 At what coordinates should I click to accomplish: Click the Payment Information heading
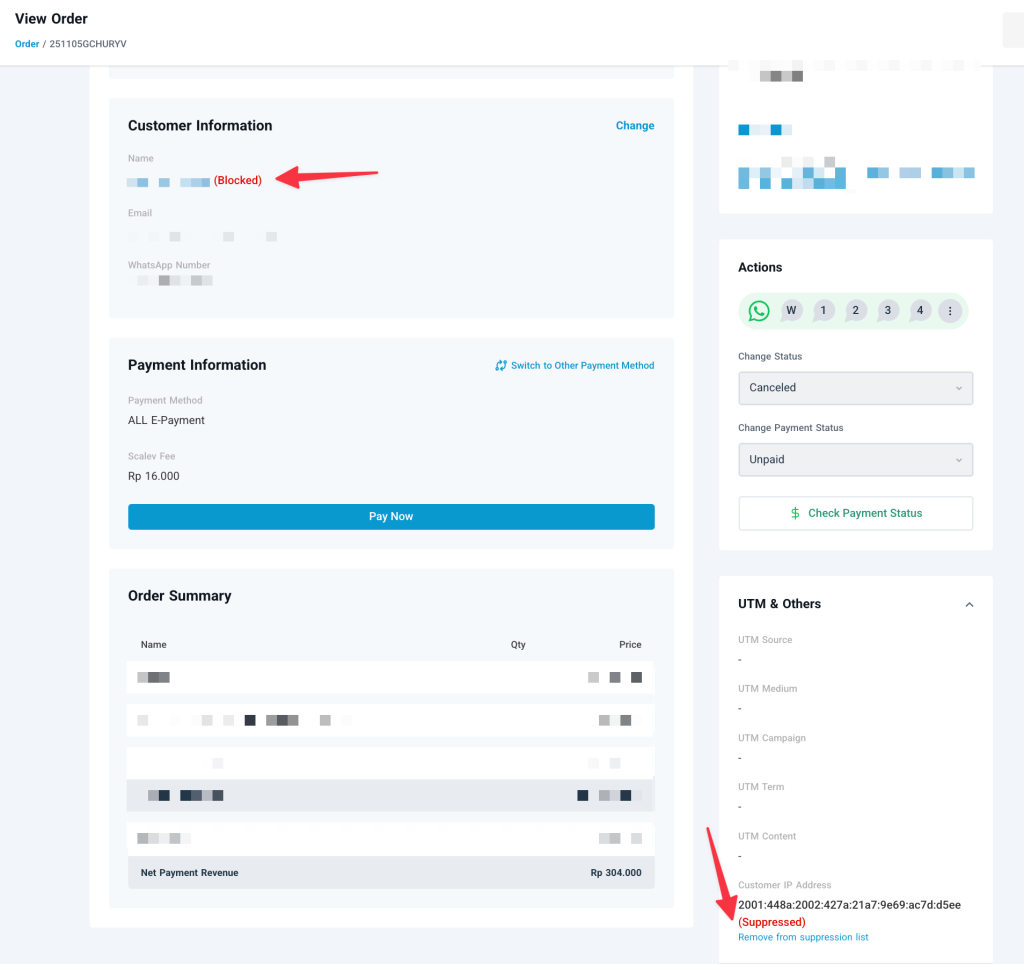pos(197,365)
